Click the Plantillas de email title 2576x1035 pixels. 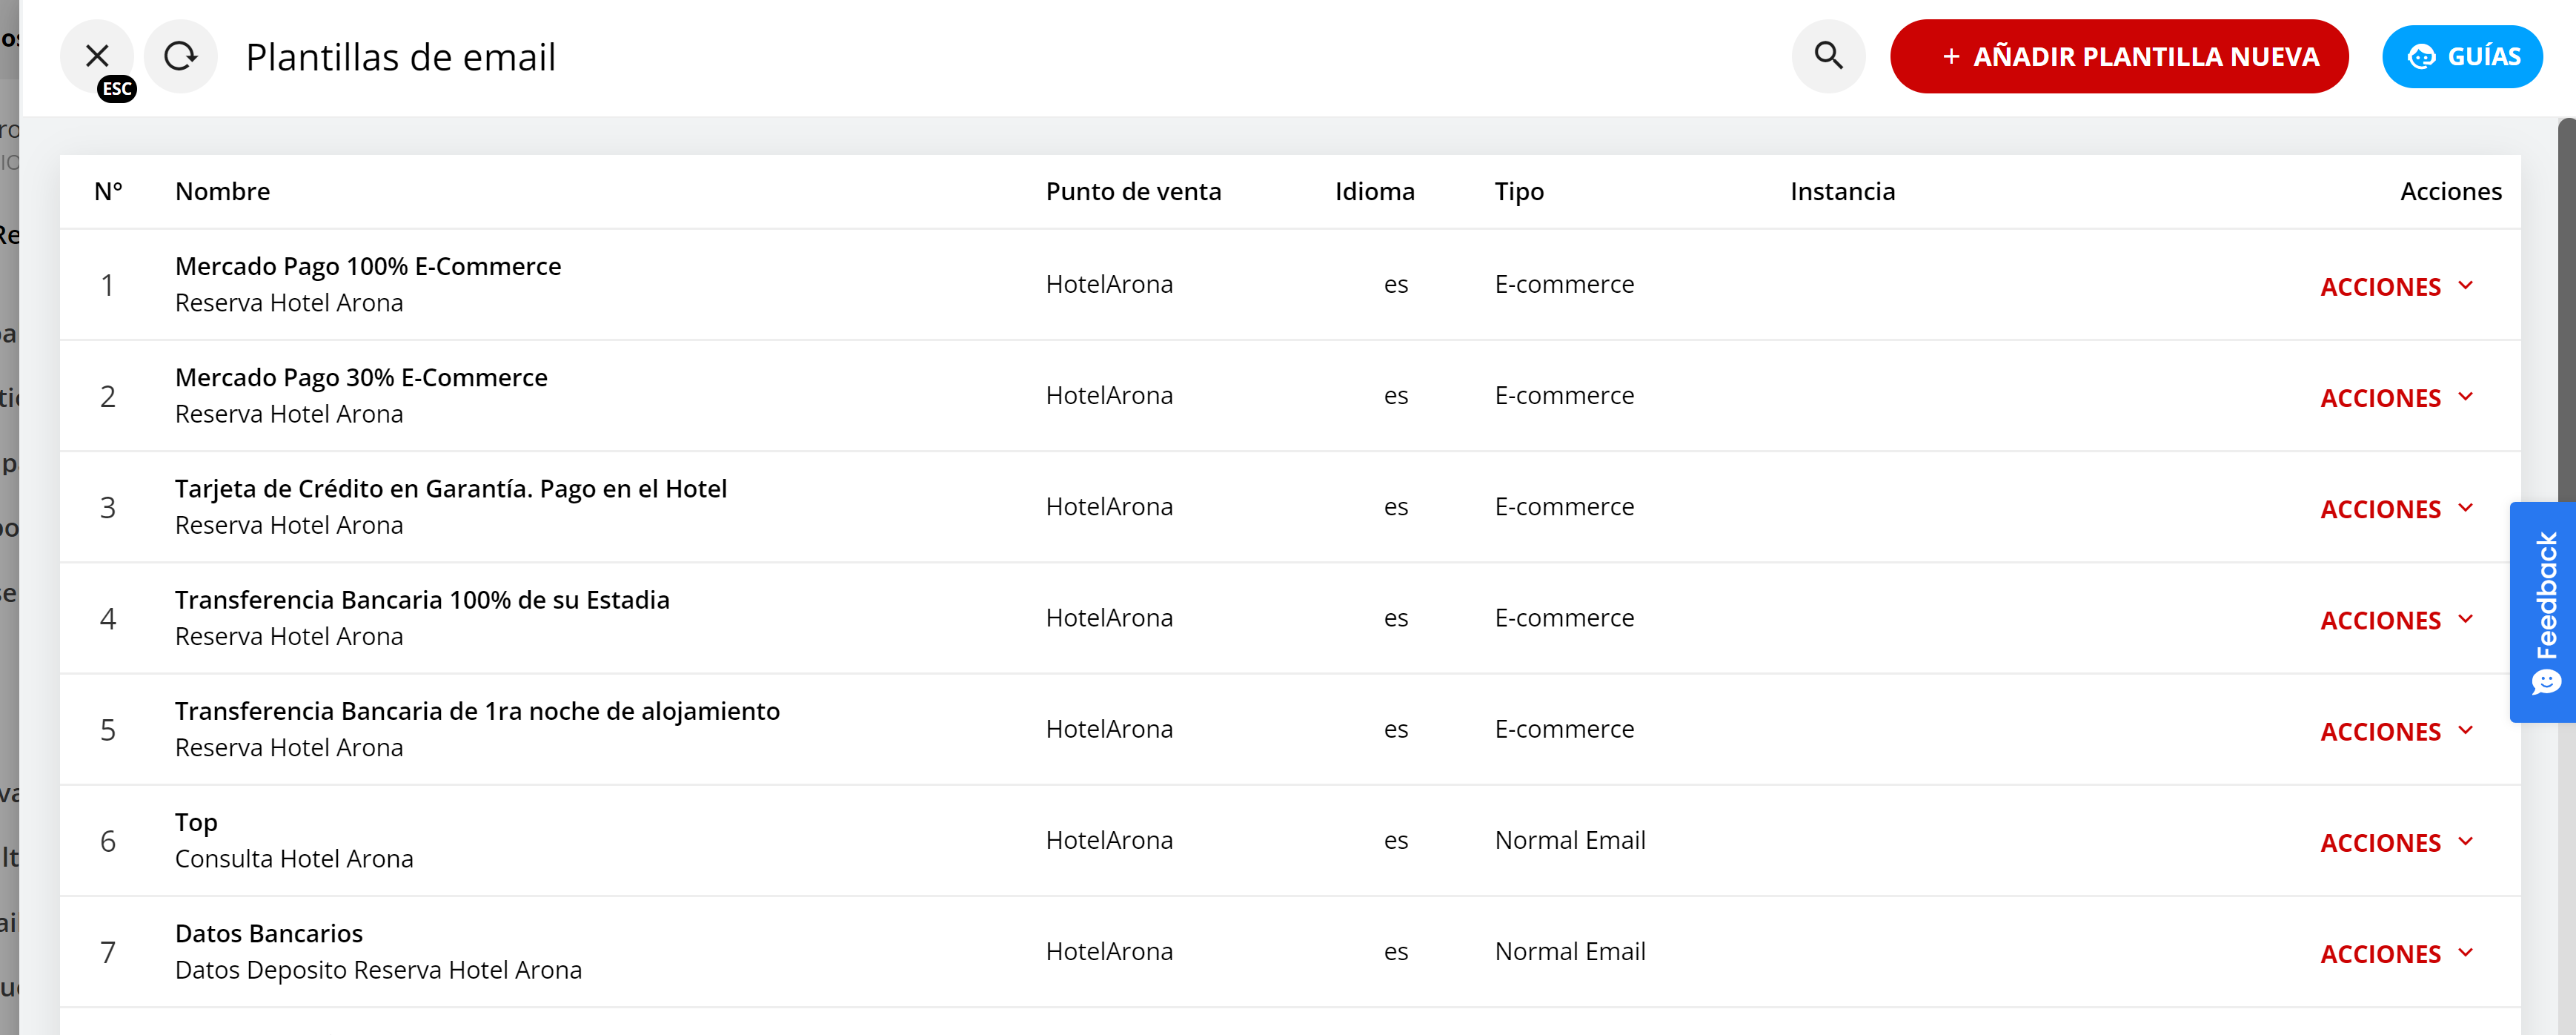point(400,57)
